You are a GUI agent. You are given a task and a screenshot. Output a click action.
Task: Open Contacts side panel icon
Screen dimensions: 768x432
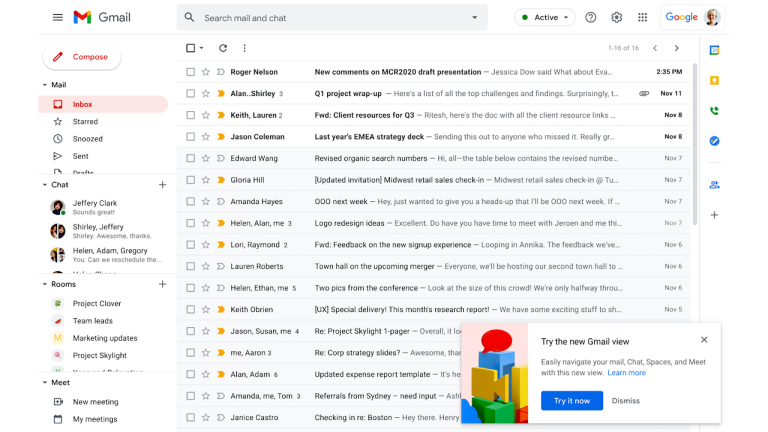pos(715,185)
